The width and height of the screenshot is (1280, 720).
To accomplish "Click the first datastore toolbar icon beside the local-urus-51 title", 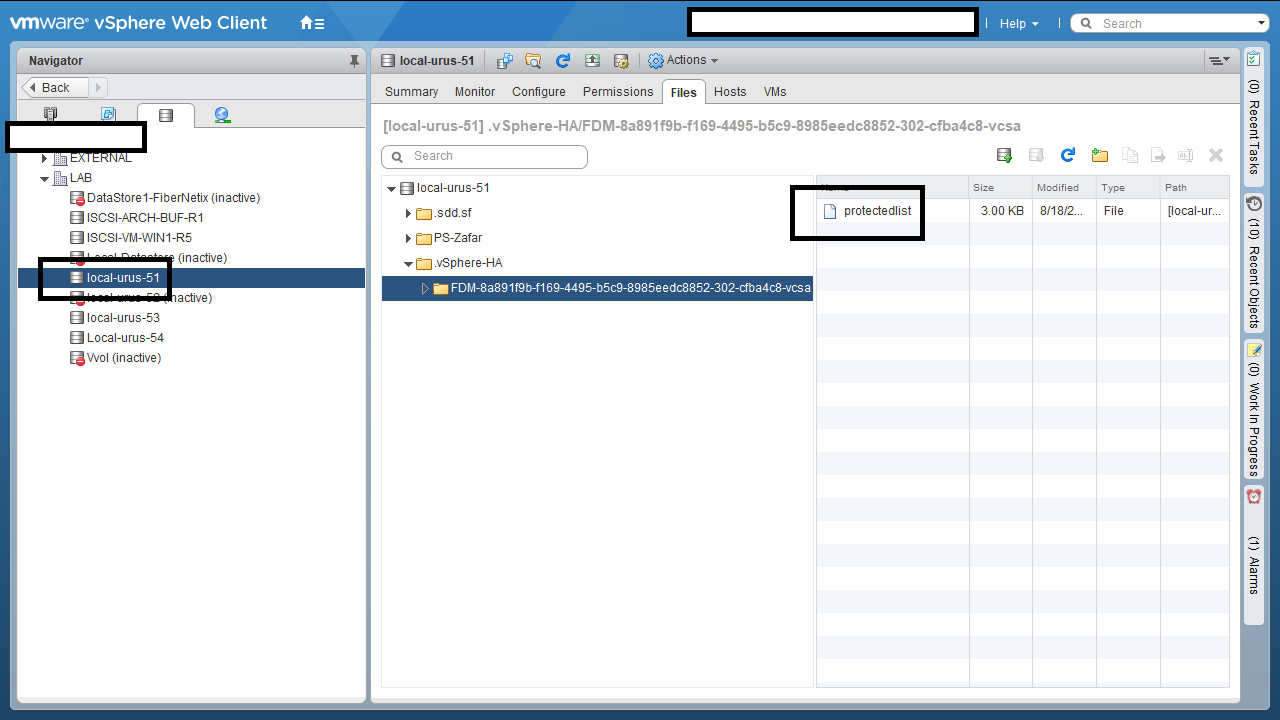I will (505, 61).
